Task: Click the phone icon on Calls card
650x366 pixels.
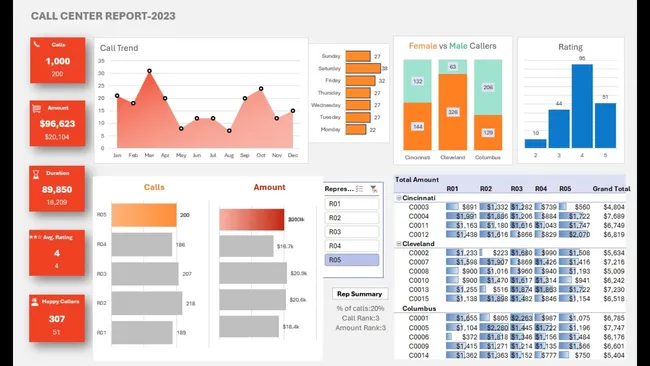Action: [x=37, y=44]
